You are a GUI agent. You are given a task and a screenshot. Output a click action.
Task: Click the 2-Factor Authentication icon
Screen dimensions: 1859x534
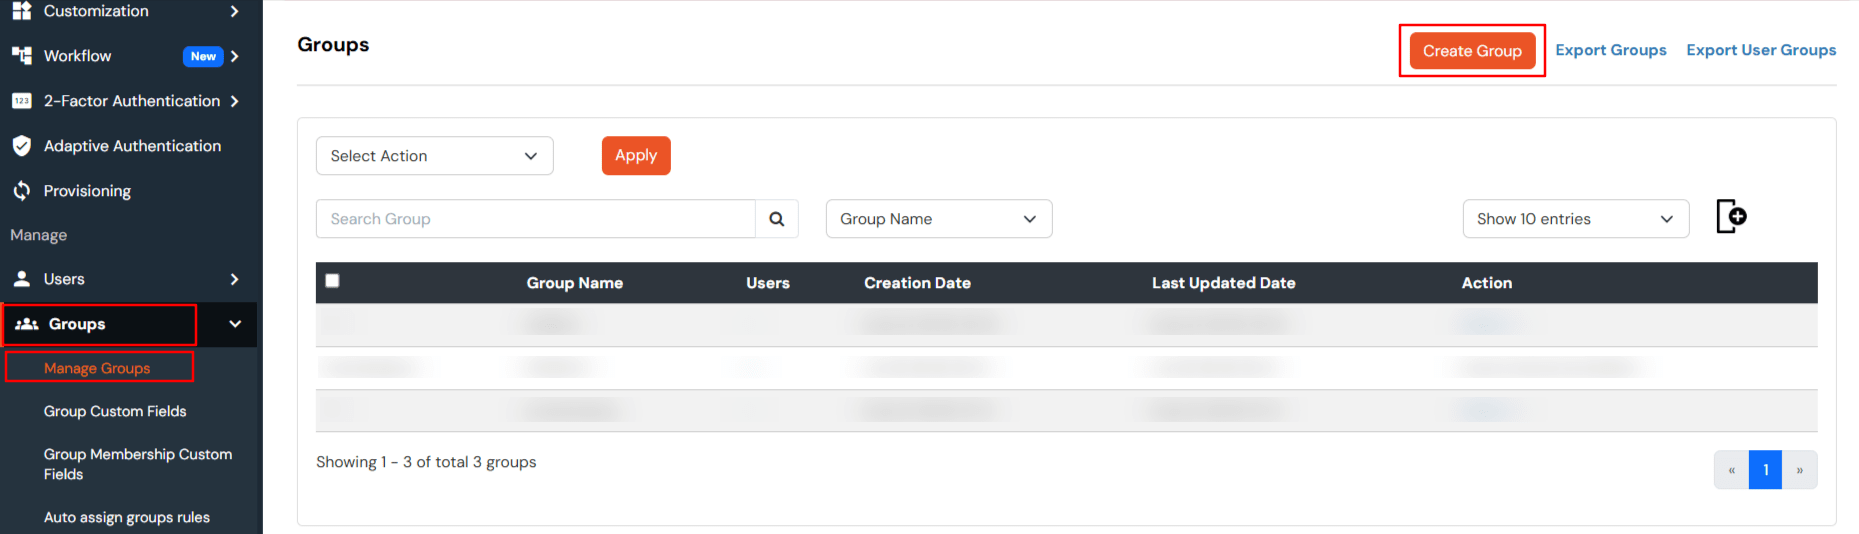[x=21, y=101]
